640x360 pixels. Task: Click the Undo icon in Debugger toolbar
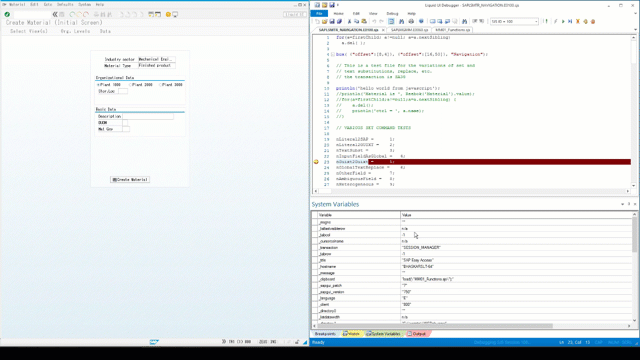pyautogui.click(x=374, y=21)
